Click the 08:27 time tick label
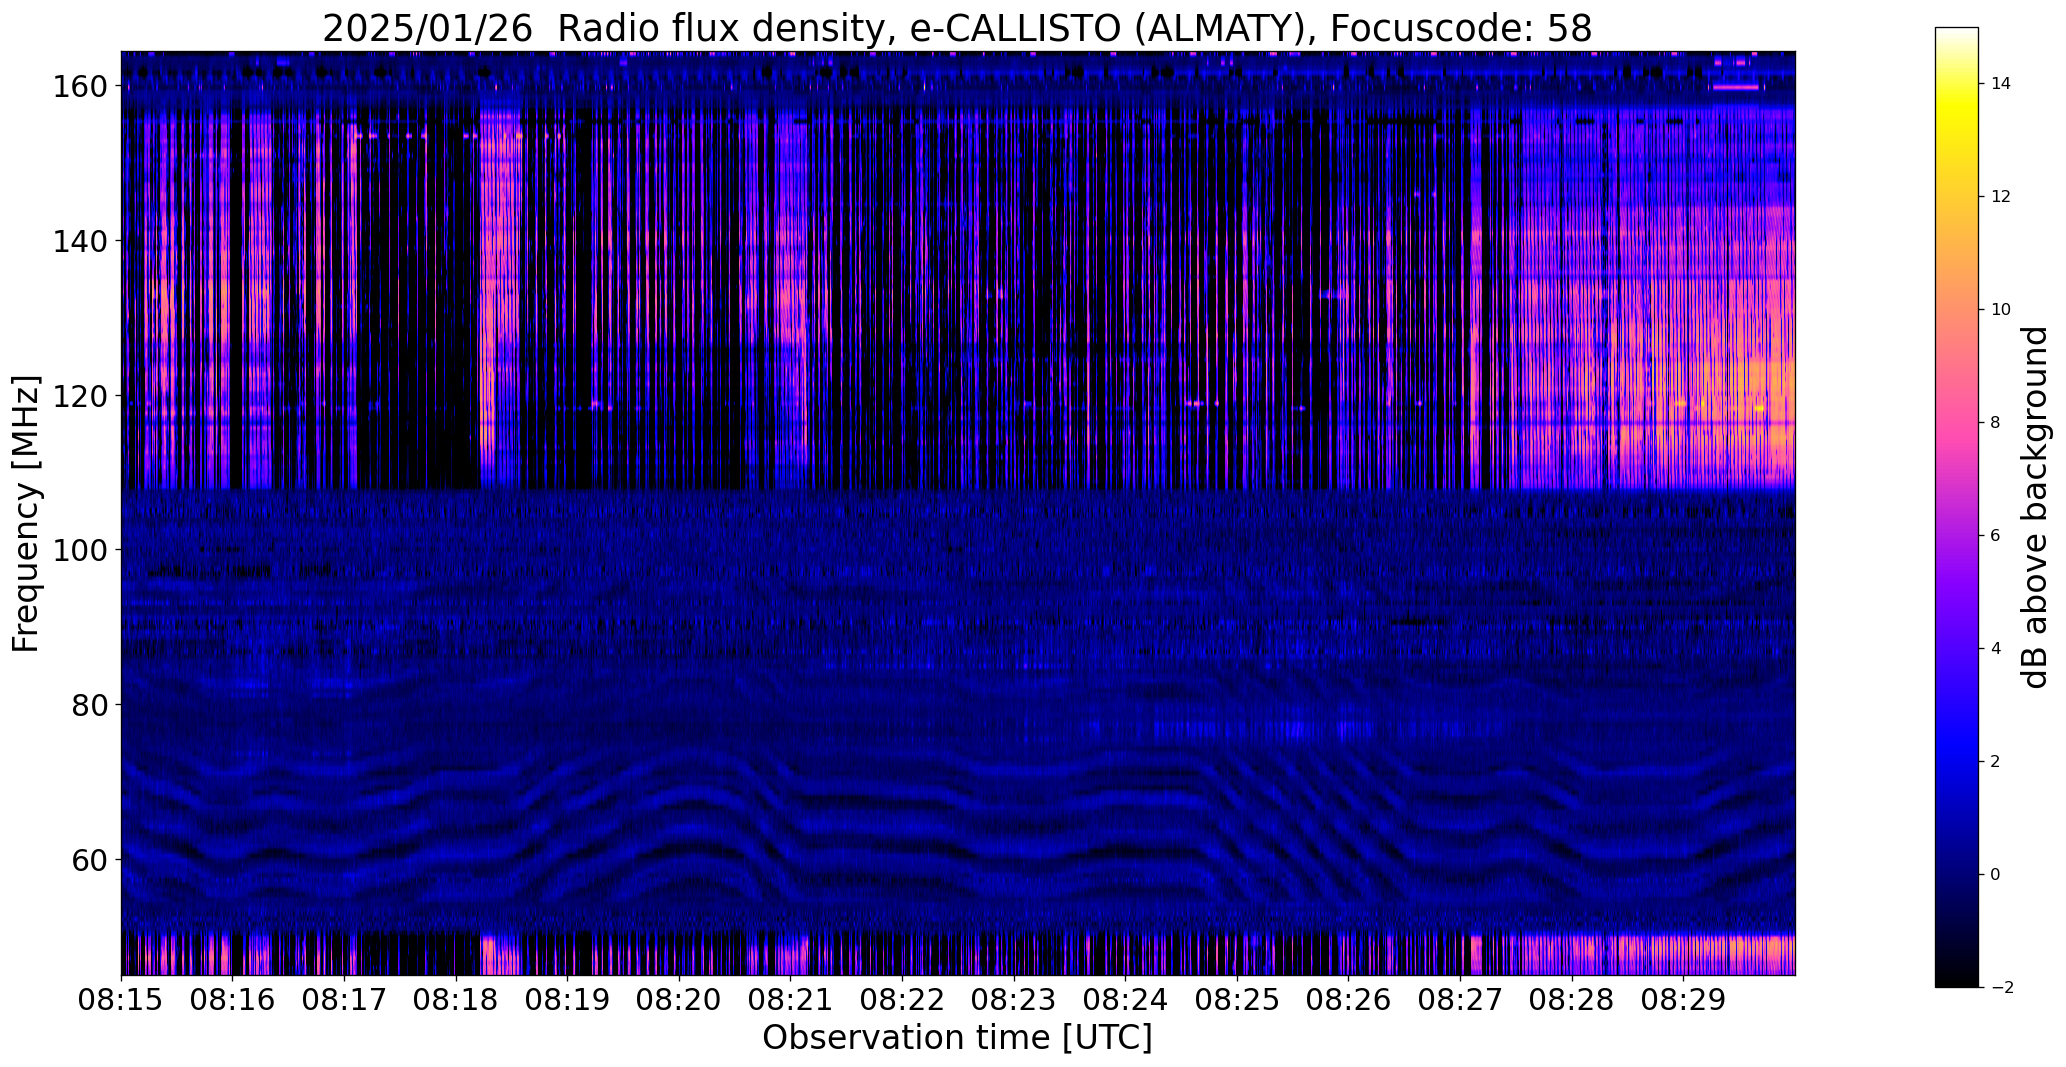Screen dimensions: 2066x1067 (1460, 999)
